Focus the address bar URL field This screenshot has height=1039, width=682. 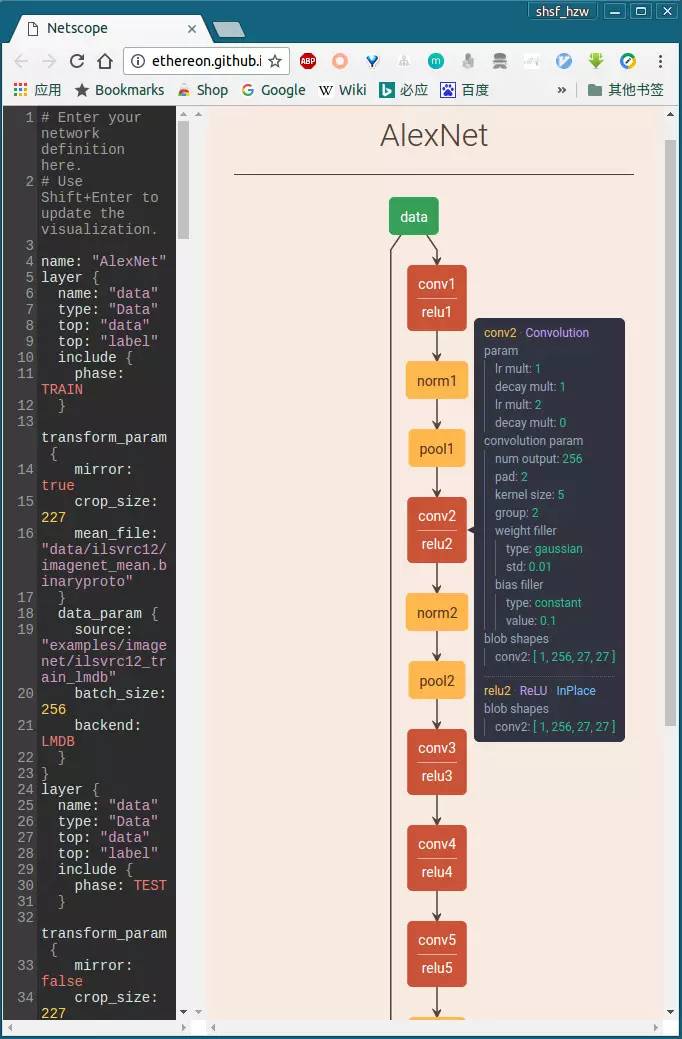[x=205, y=61]
